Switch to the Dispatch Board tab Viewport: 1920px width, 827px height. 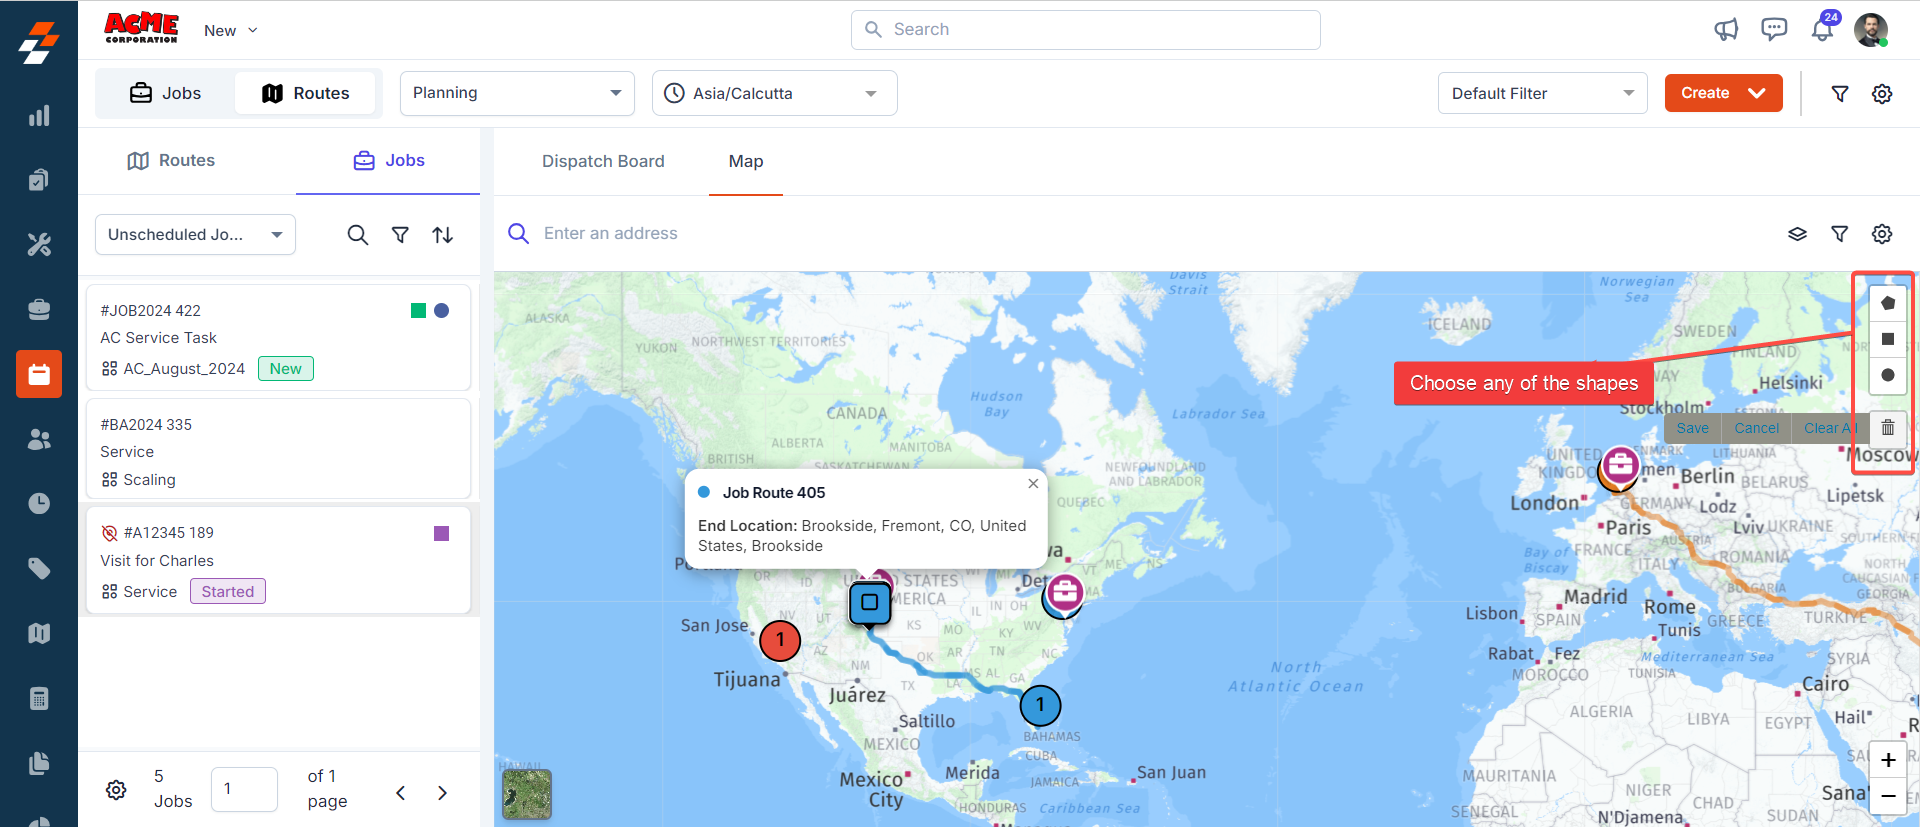click(603, 161)
